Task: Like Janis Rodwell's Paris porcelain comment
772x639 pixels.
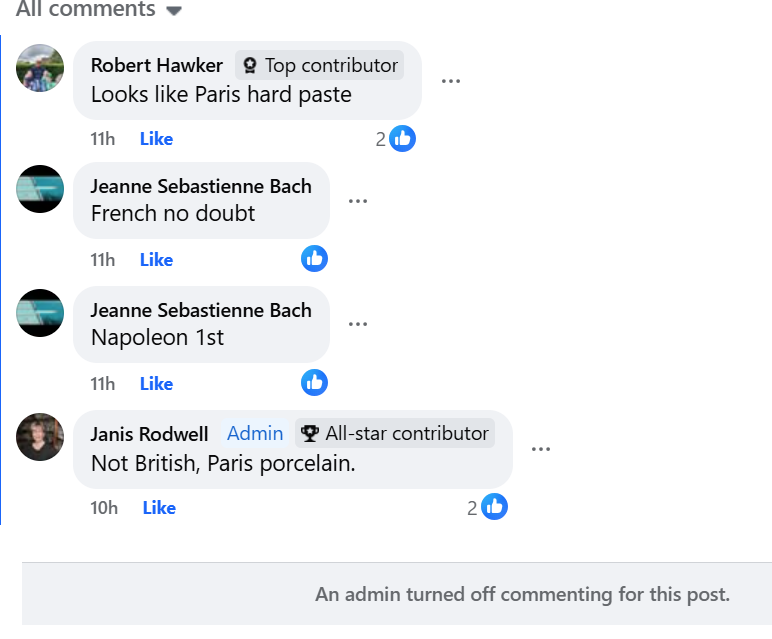Action: tap(159, 508)
